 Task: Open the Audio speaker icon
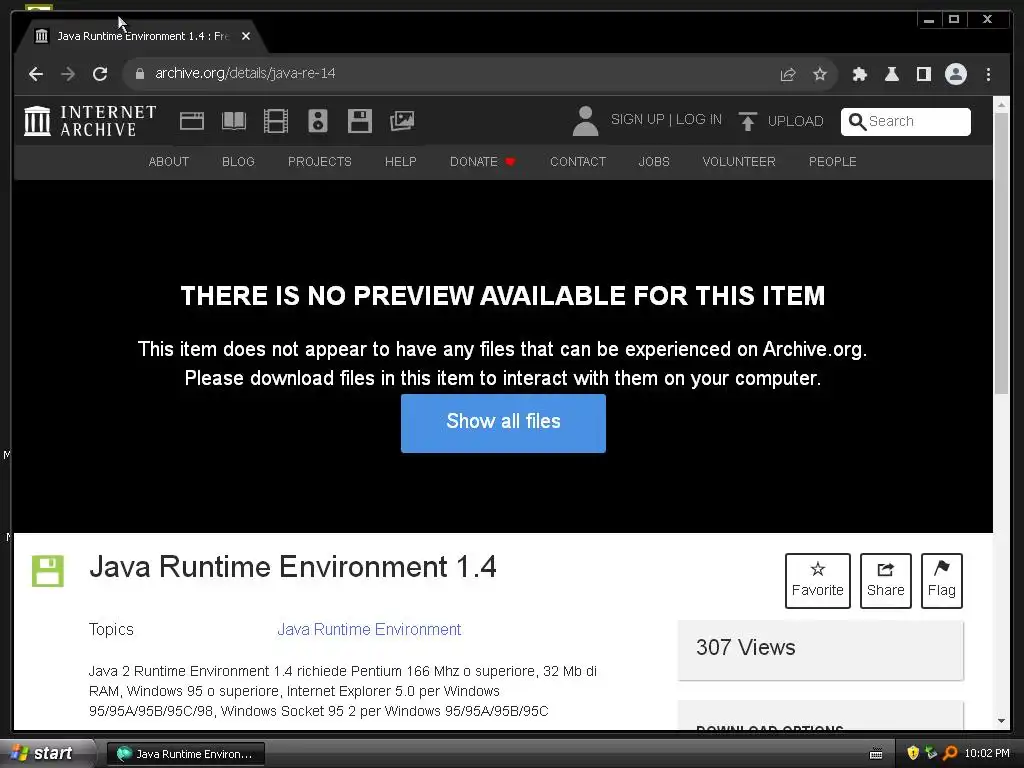[x=318, y=121]
